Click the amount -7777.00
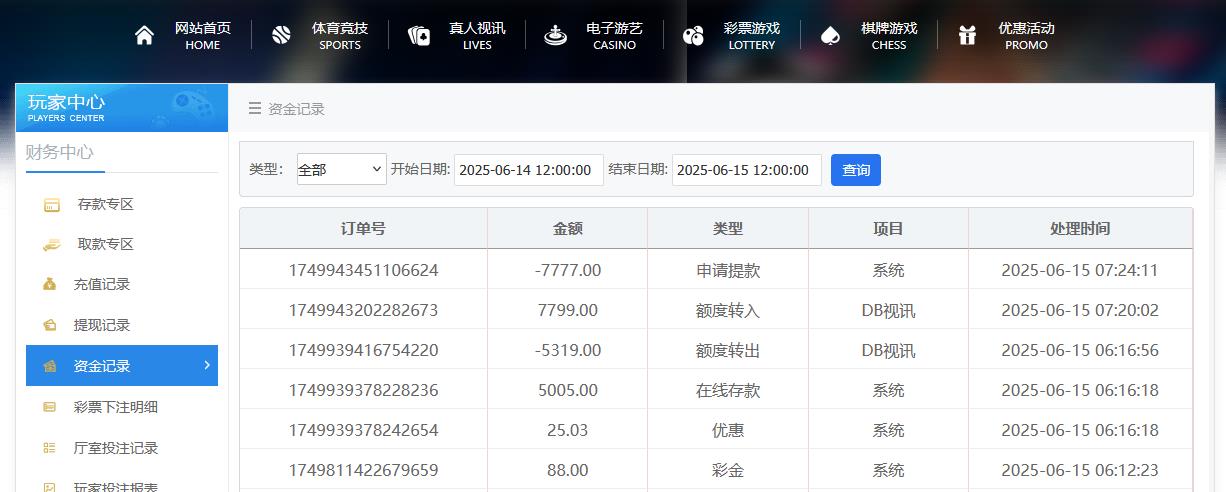 (x=568, y=270)
